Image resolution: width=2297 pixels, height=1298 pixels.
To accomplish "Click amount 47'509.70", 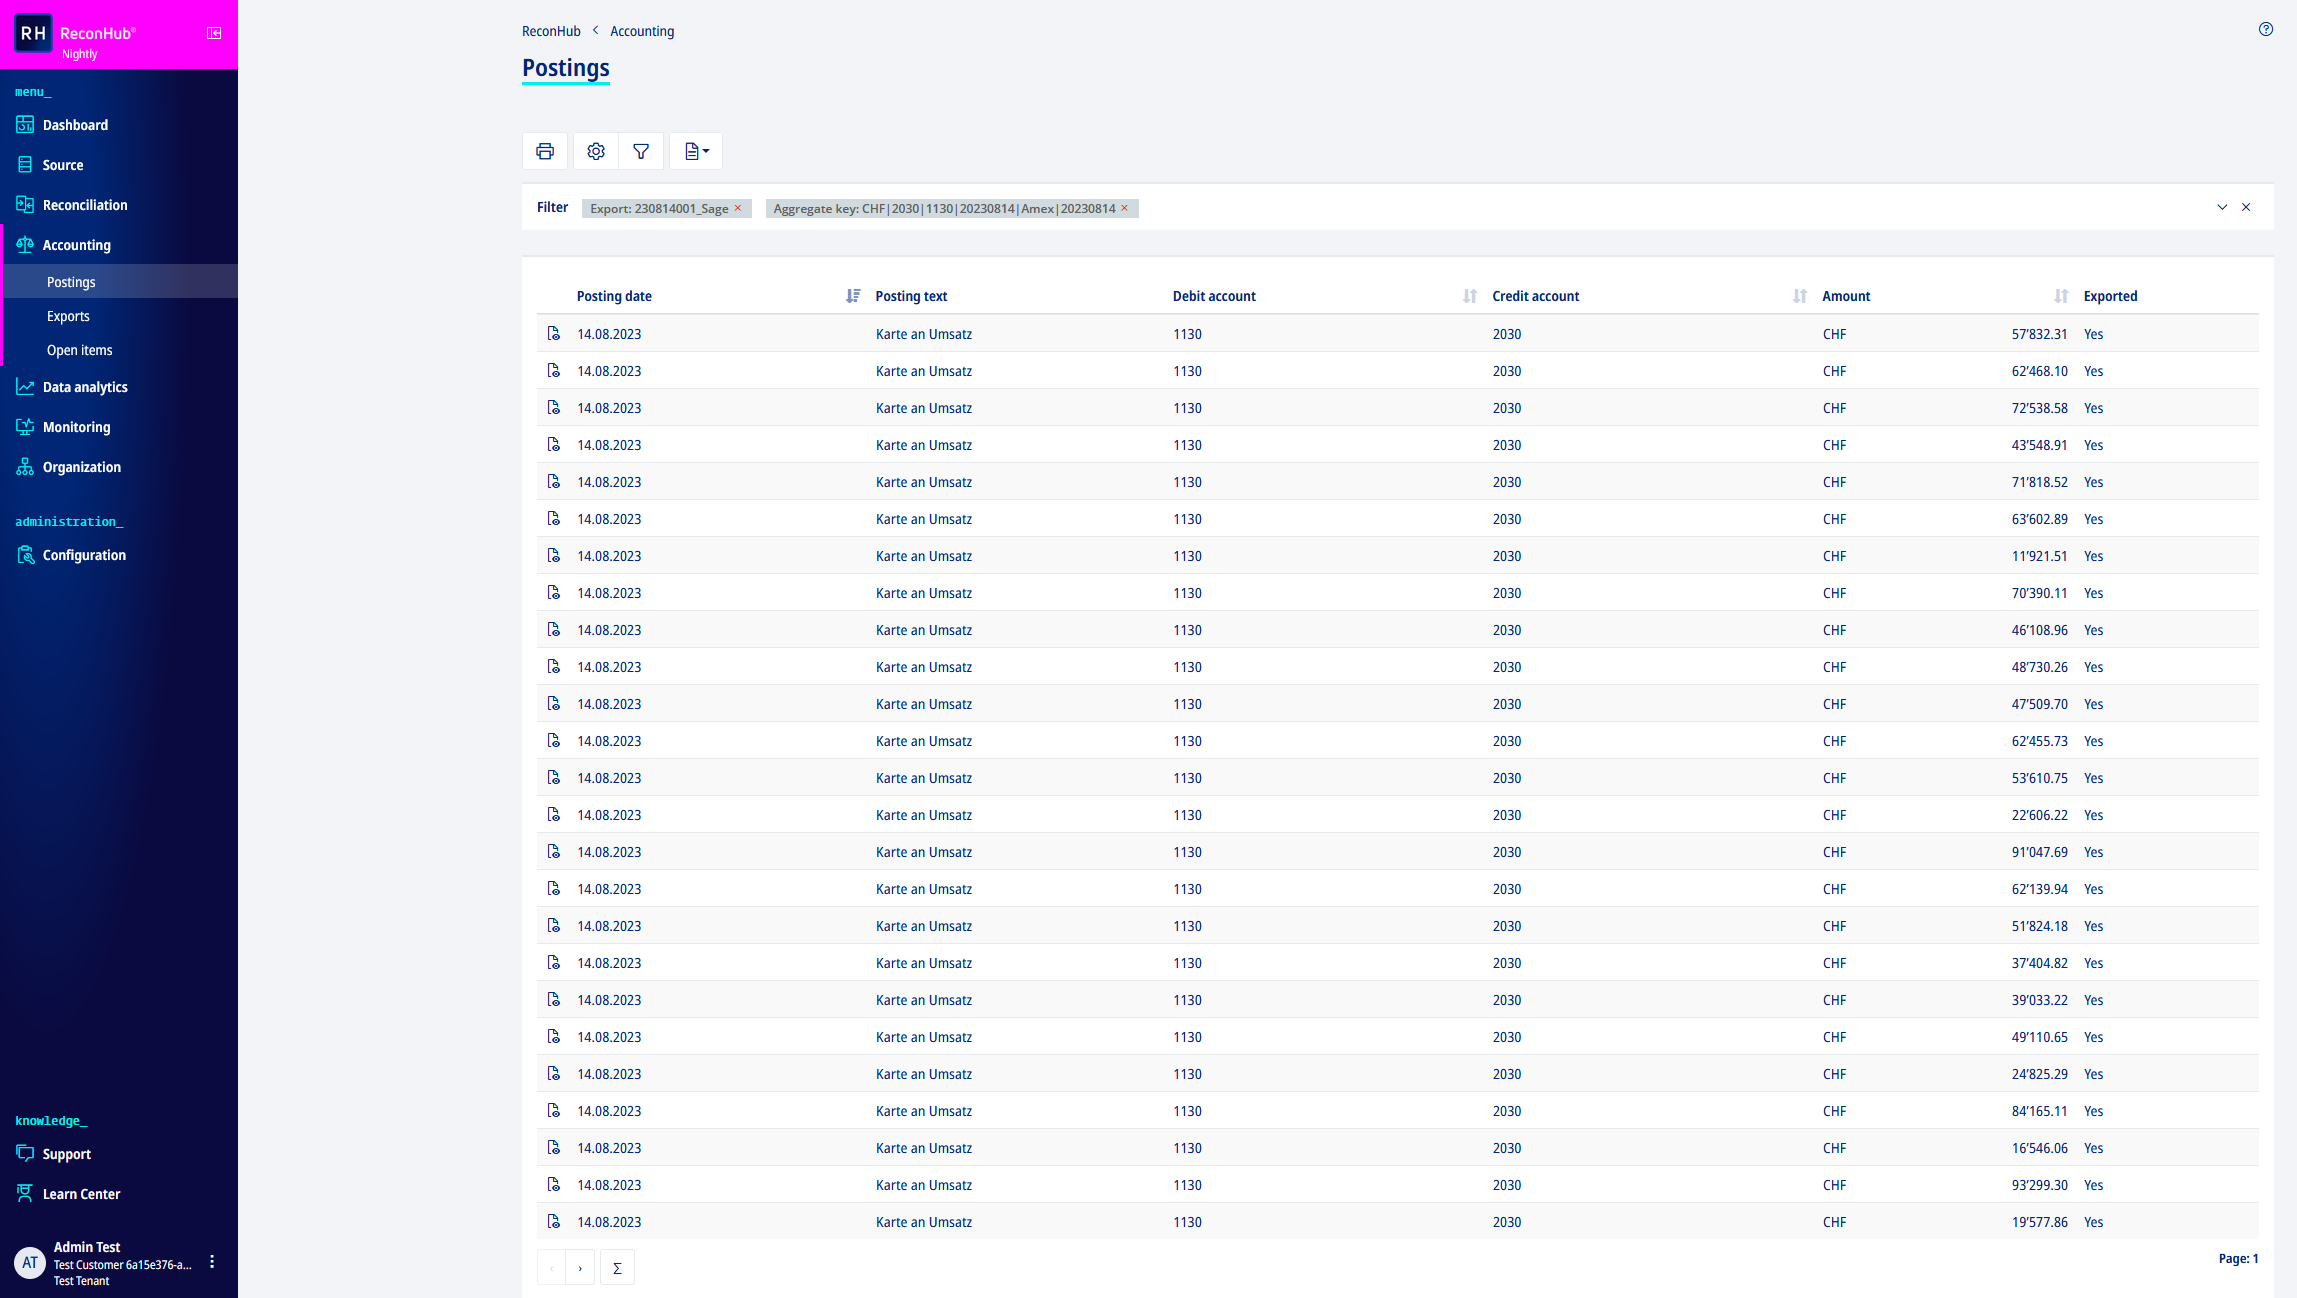I will [2039, 704].
